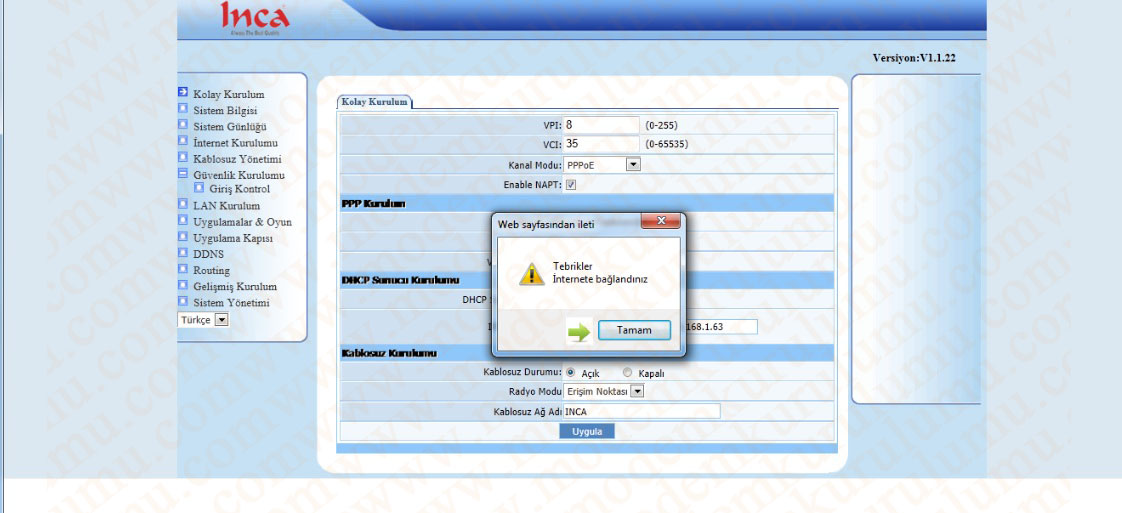This screenshot has width=1122, height=513.
Task: Open Routing settings page
Action: (x=211, y=270)
